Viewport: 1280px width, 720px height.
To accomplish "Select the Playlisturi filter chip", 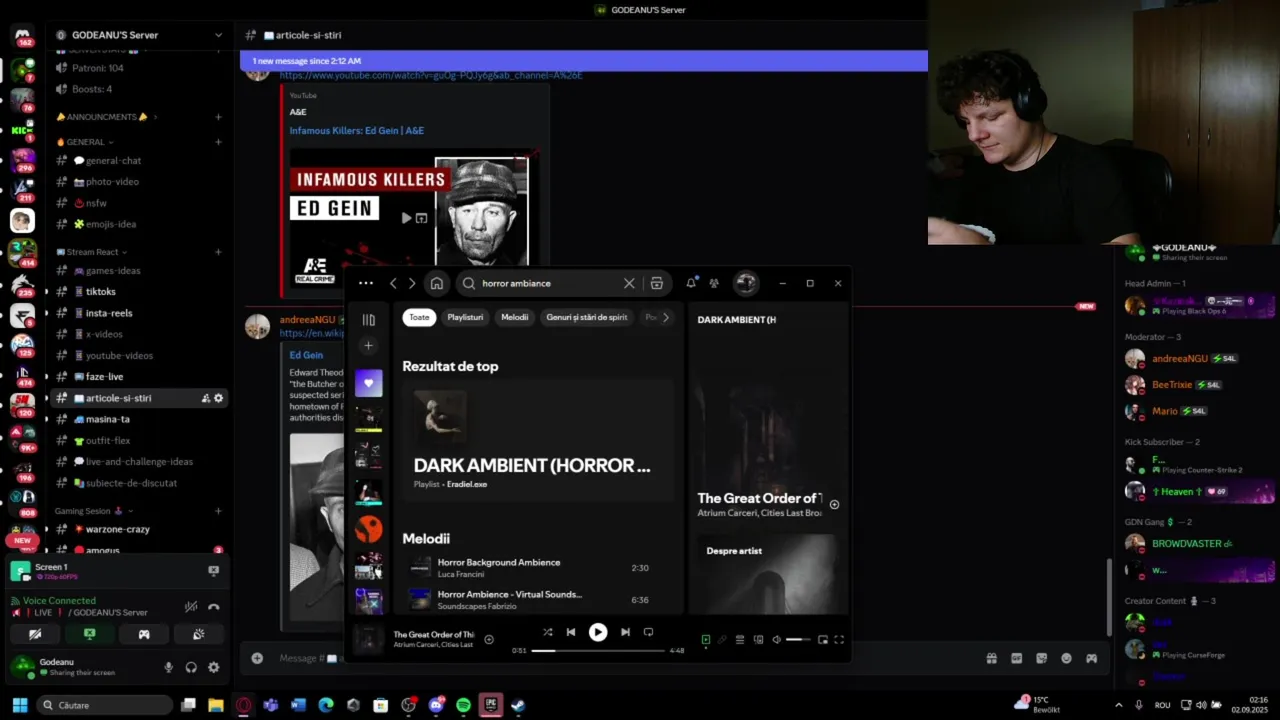I will (465, 317).
